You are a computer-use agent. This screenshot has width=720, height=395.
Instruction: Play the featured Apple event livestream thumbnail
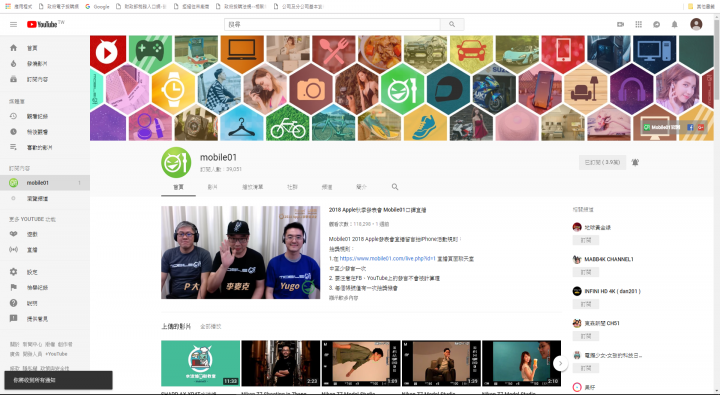(240, 252)
